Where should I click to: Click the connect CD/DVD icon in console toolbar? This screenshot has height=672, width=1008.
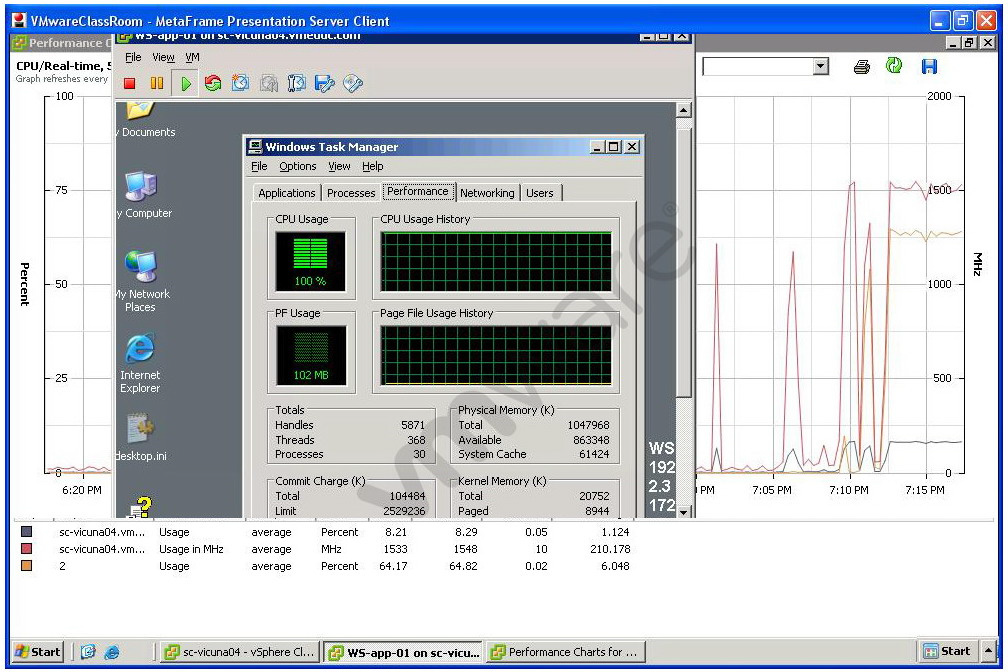tap(353, 84)
